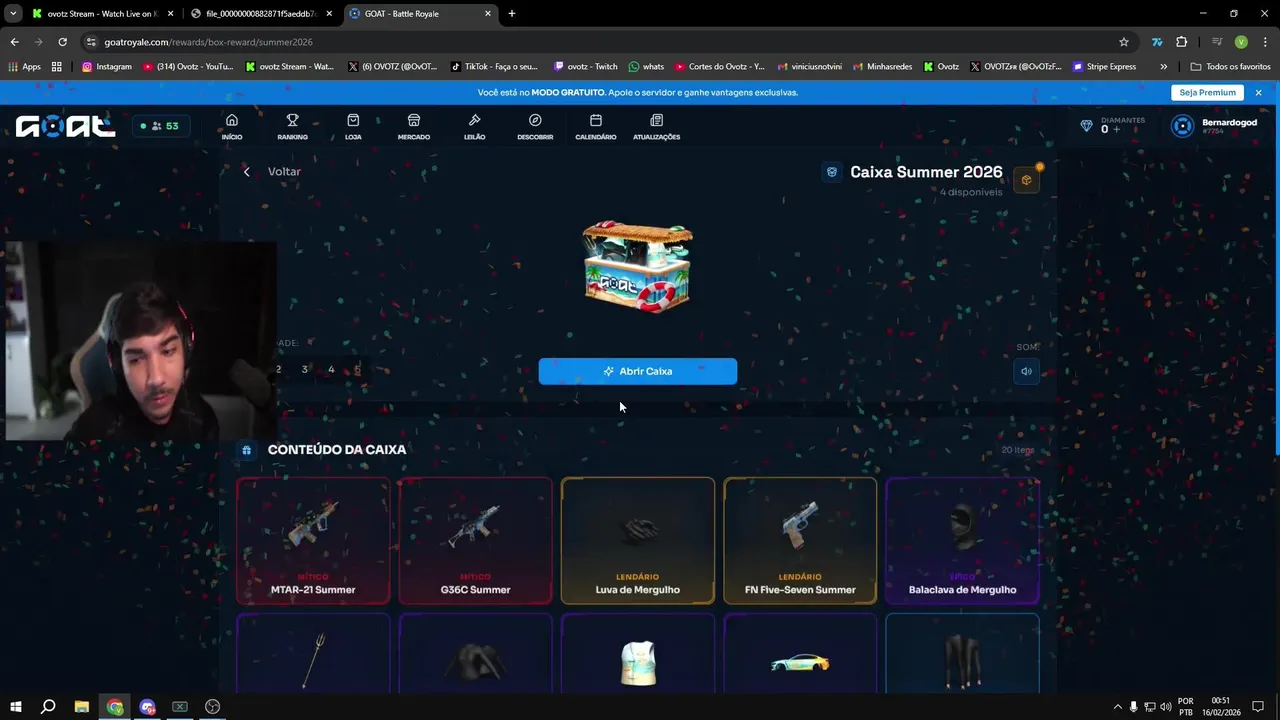Open Windows taskbar search
The width and height of the screenshot is (1280, 720).
coord(48,707)
